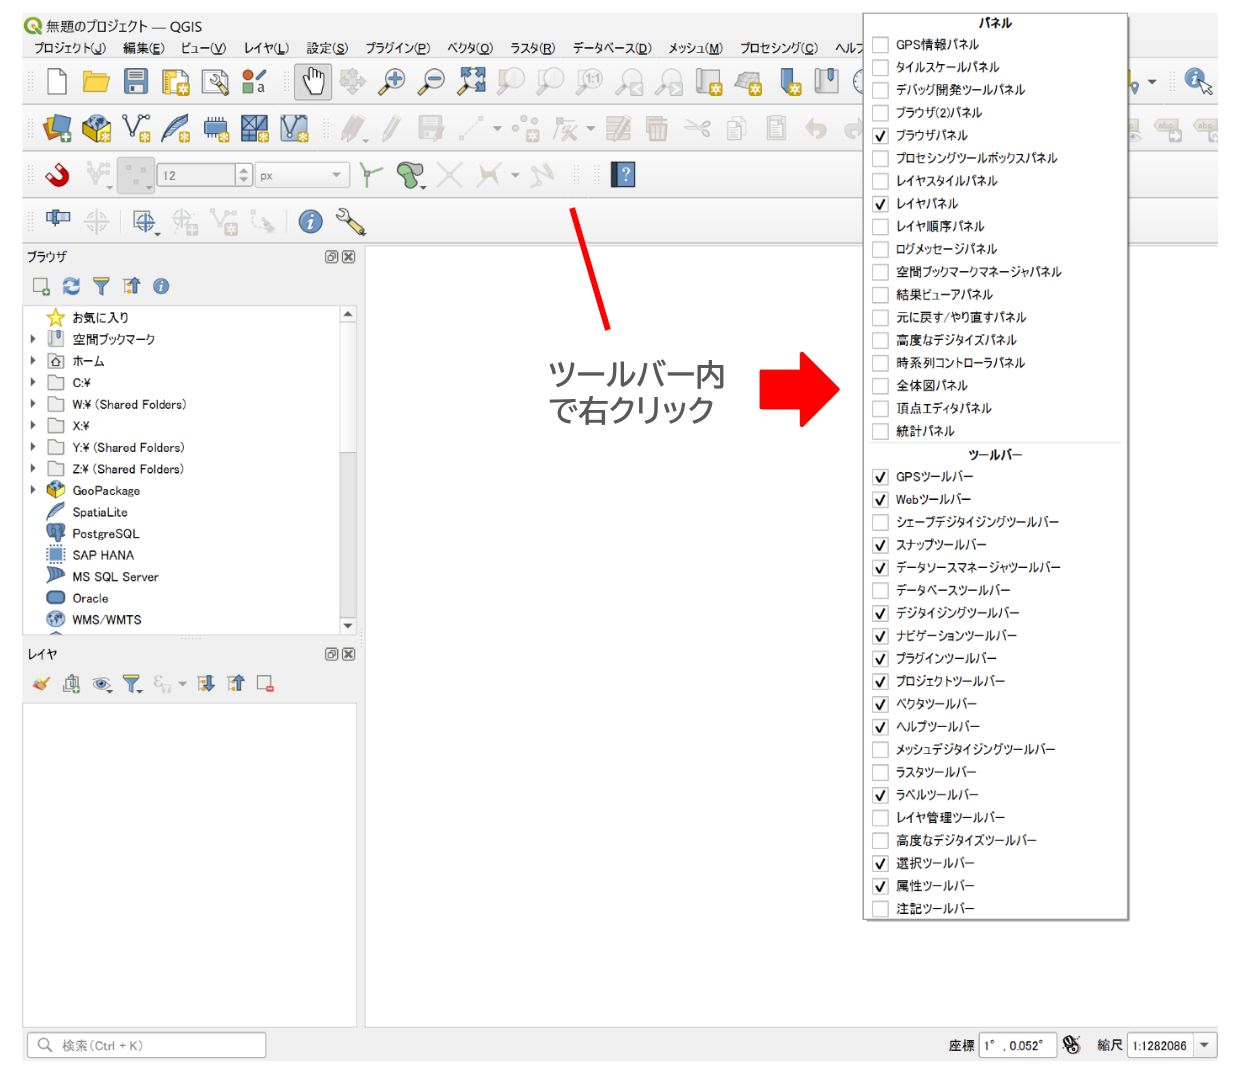Uncheck the レイヤパネル checkbox

[x=880, y=203]
